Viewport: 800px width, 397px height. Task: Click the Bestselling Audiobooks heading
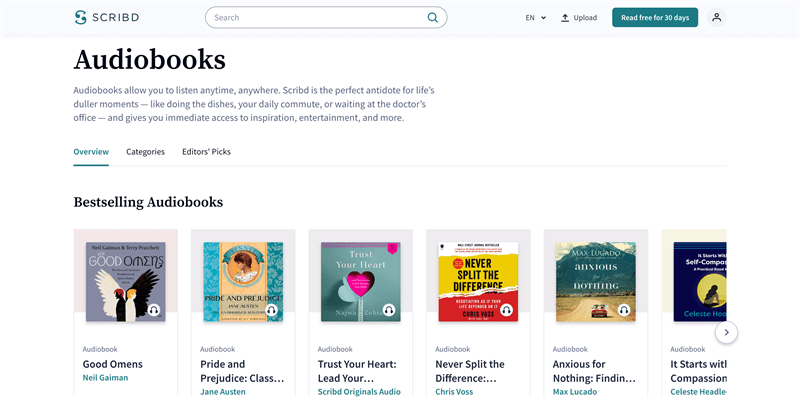click(x=148, y=202)
